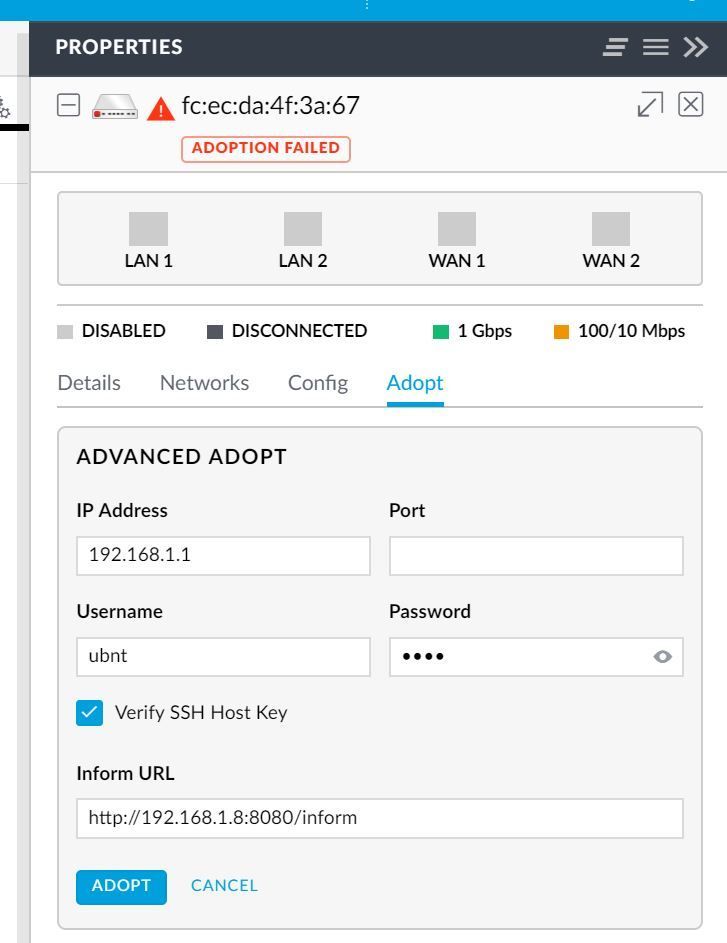The width and height of the screenshot is (727, 943).
Task: Select the LAN 2 port square
Action: [303, 228]
